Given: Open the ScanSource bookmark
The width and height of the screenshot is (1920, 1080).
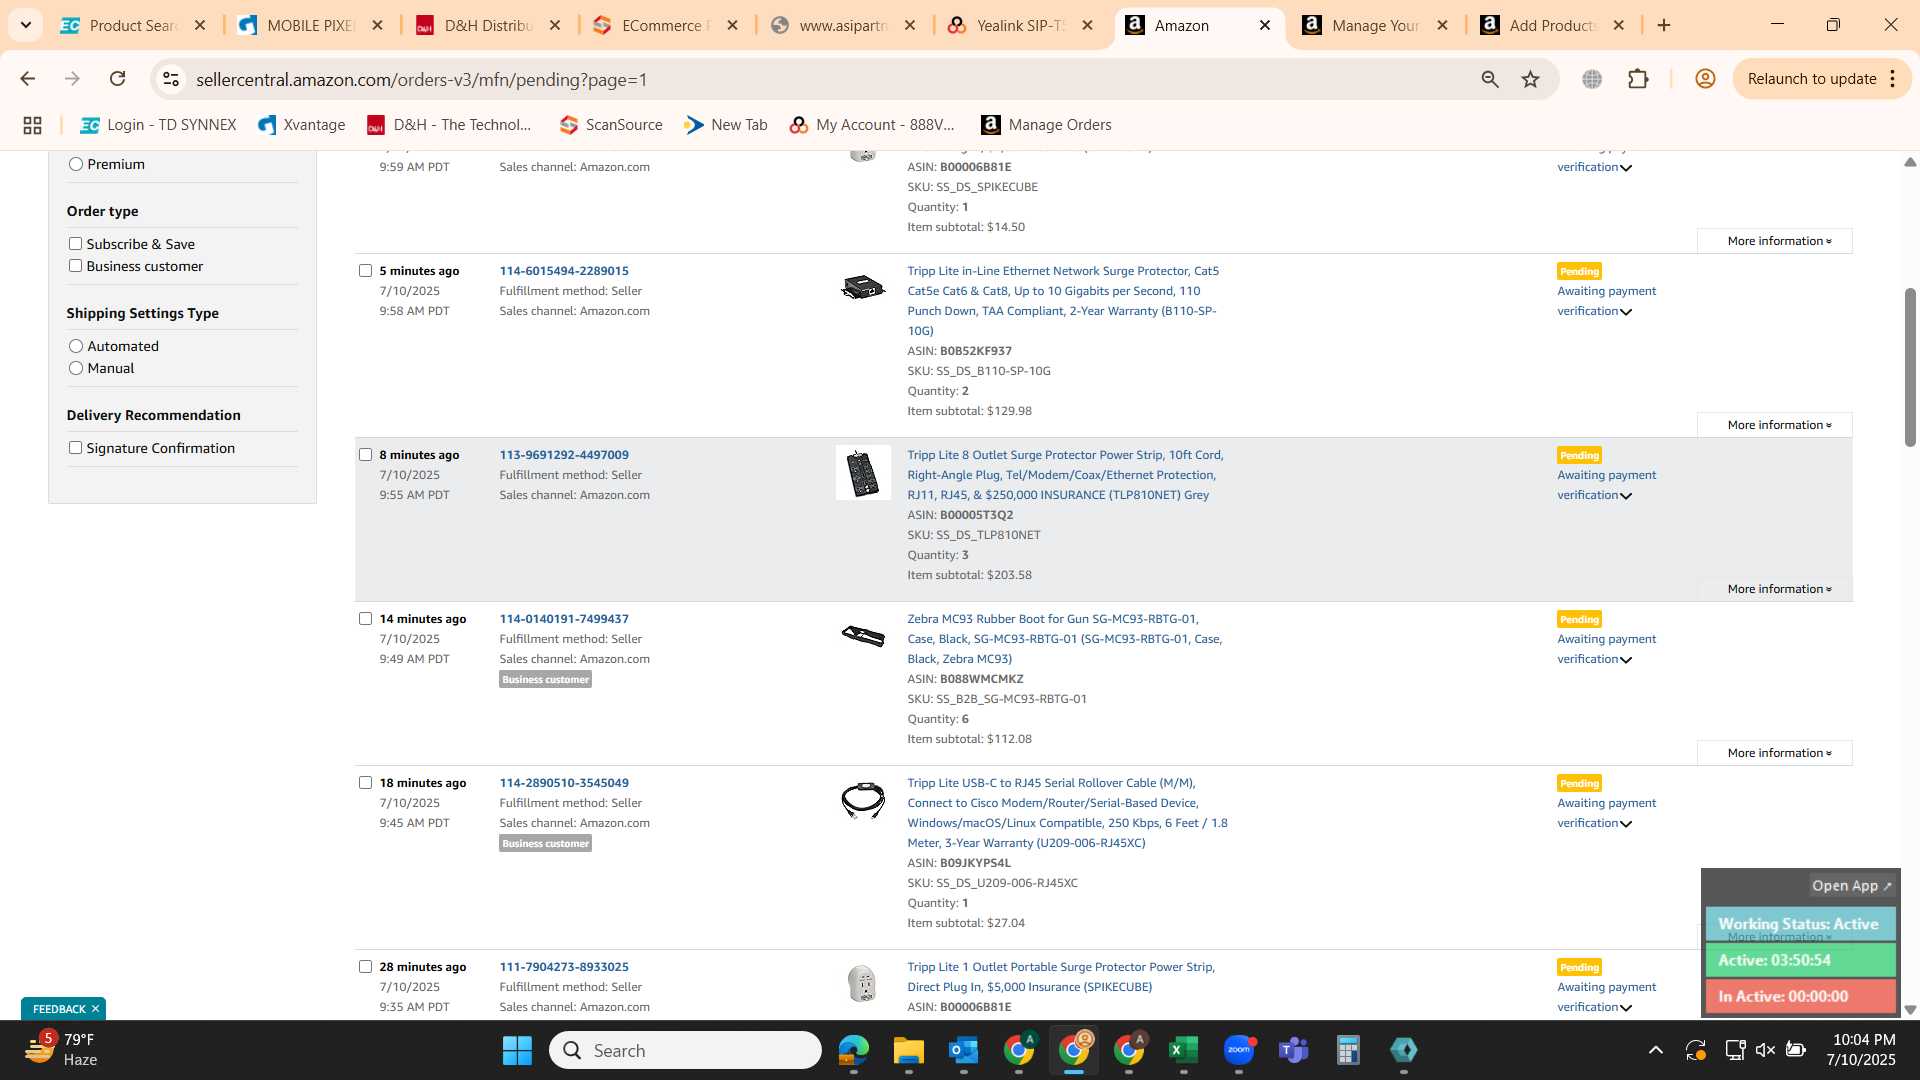Looking at the screenshot, I should [611, 125].
